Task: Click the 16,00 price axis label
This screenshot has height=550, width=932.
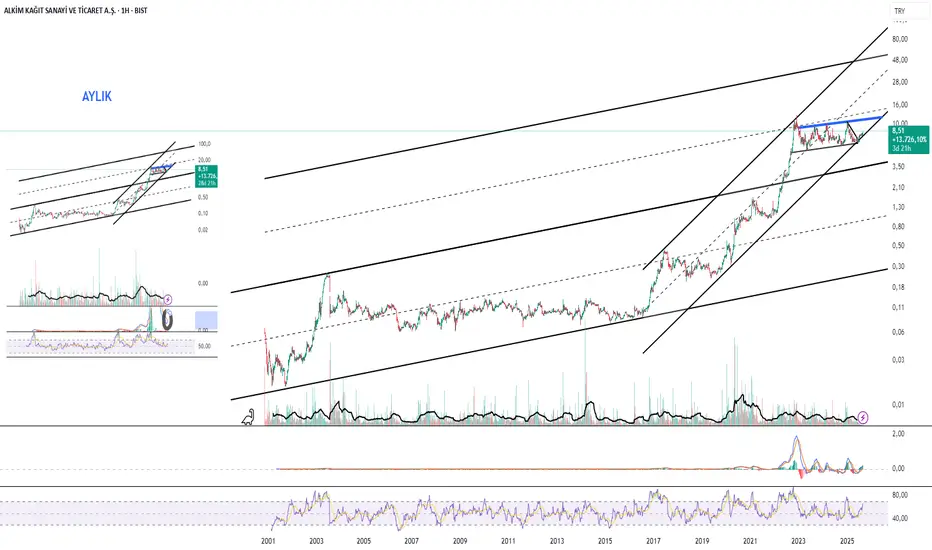Action: [x=900, y=105]
